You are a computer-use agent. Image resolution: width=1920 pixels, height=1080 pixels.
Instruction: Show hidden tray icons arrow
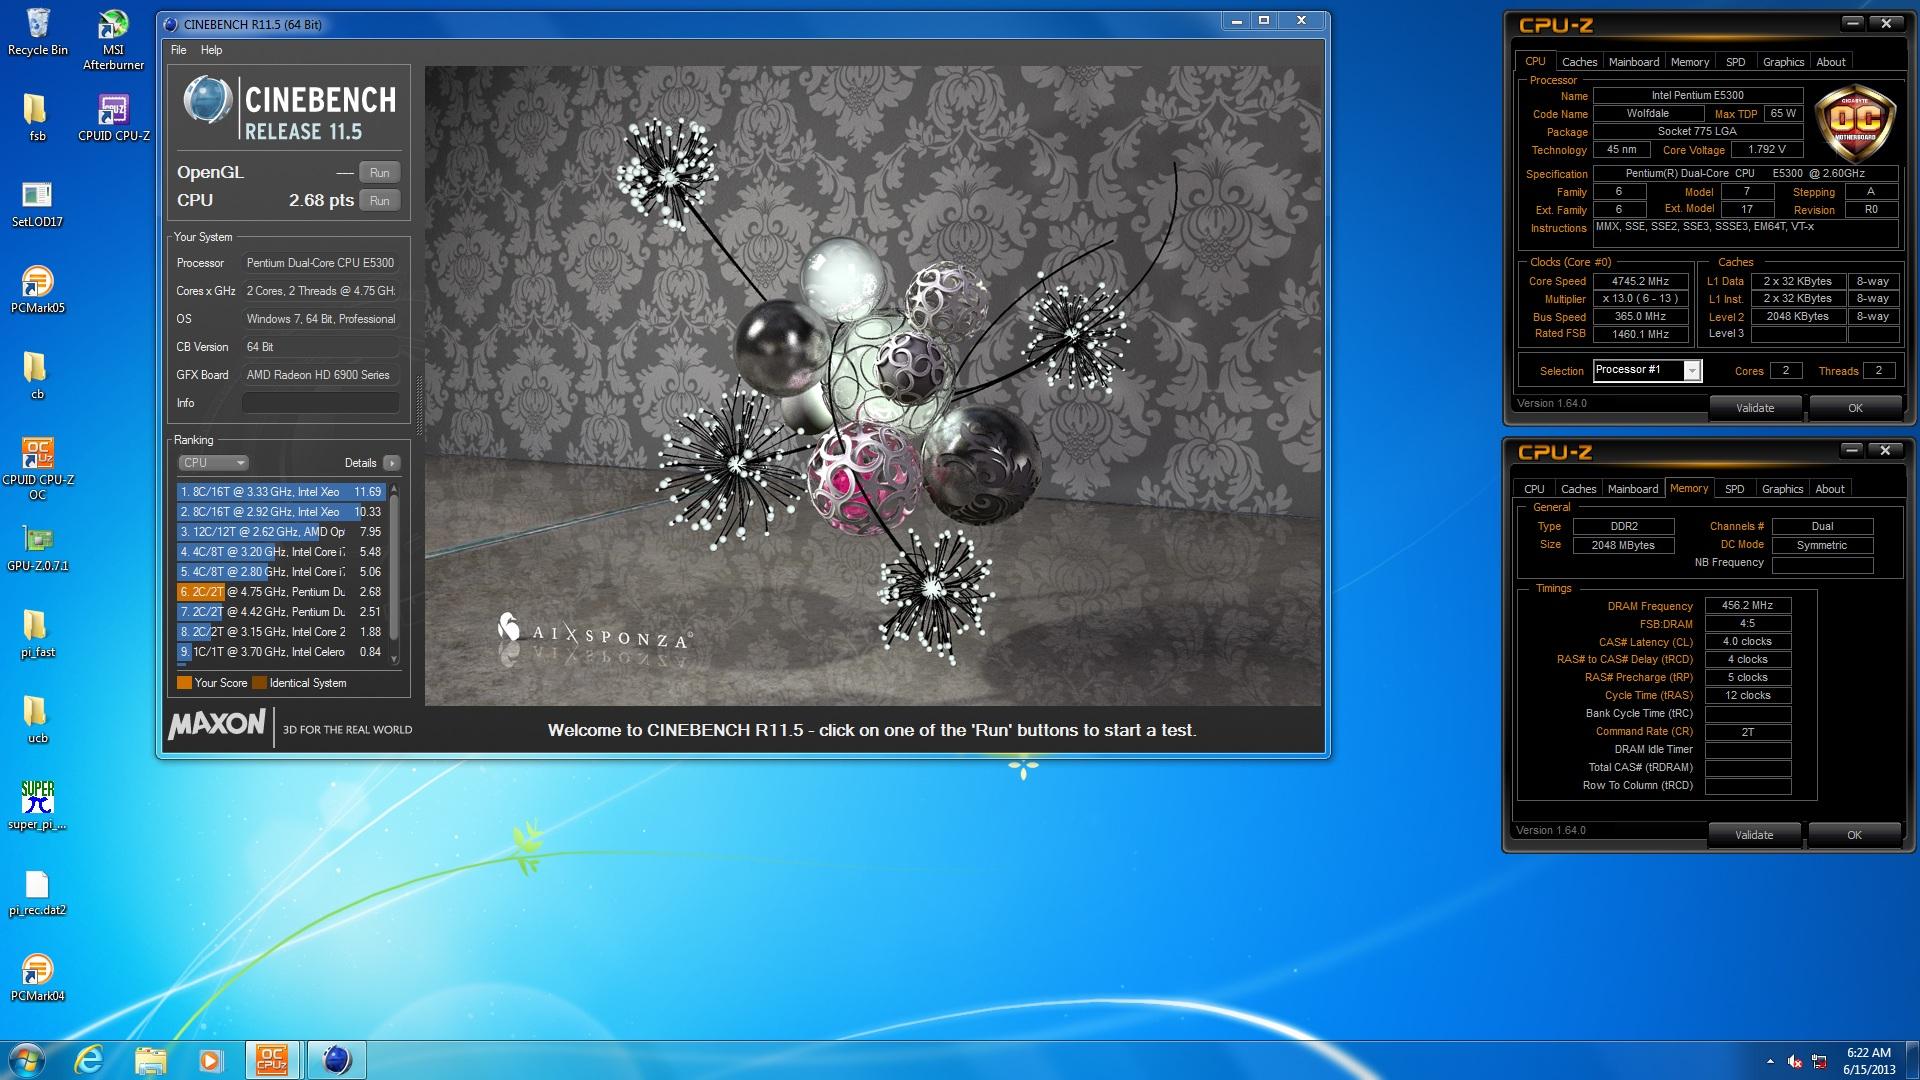(x=1770, y=1061)
